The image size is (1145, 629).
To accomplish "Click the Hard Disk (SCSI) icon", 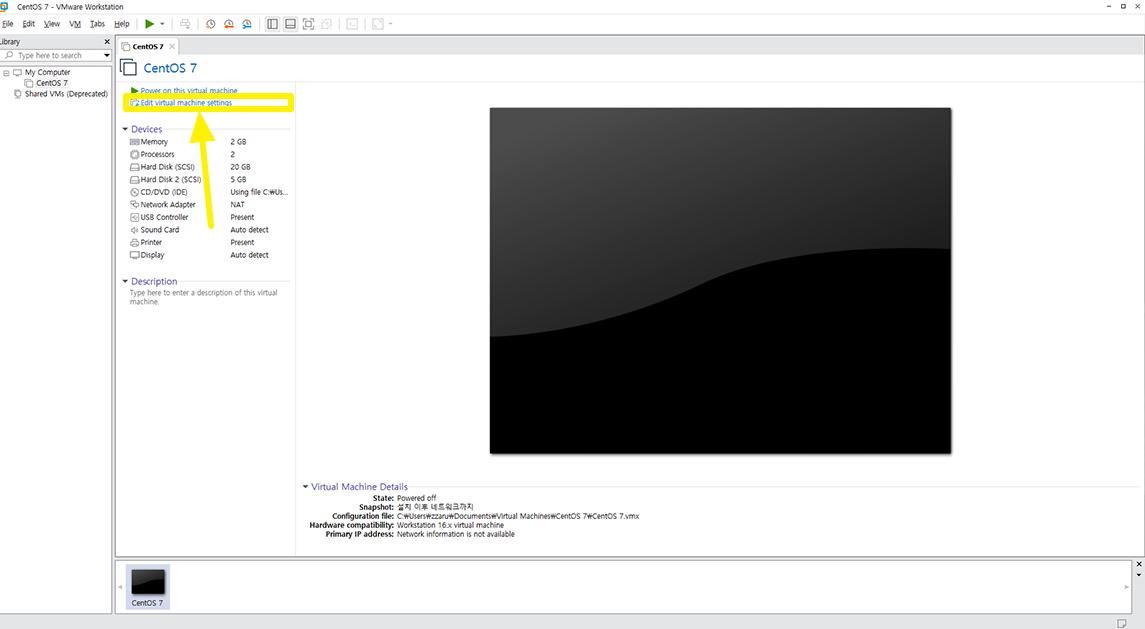I will tap(134, 167).
